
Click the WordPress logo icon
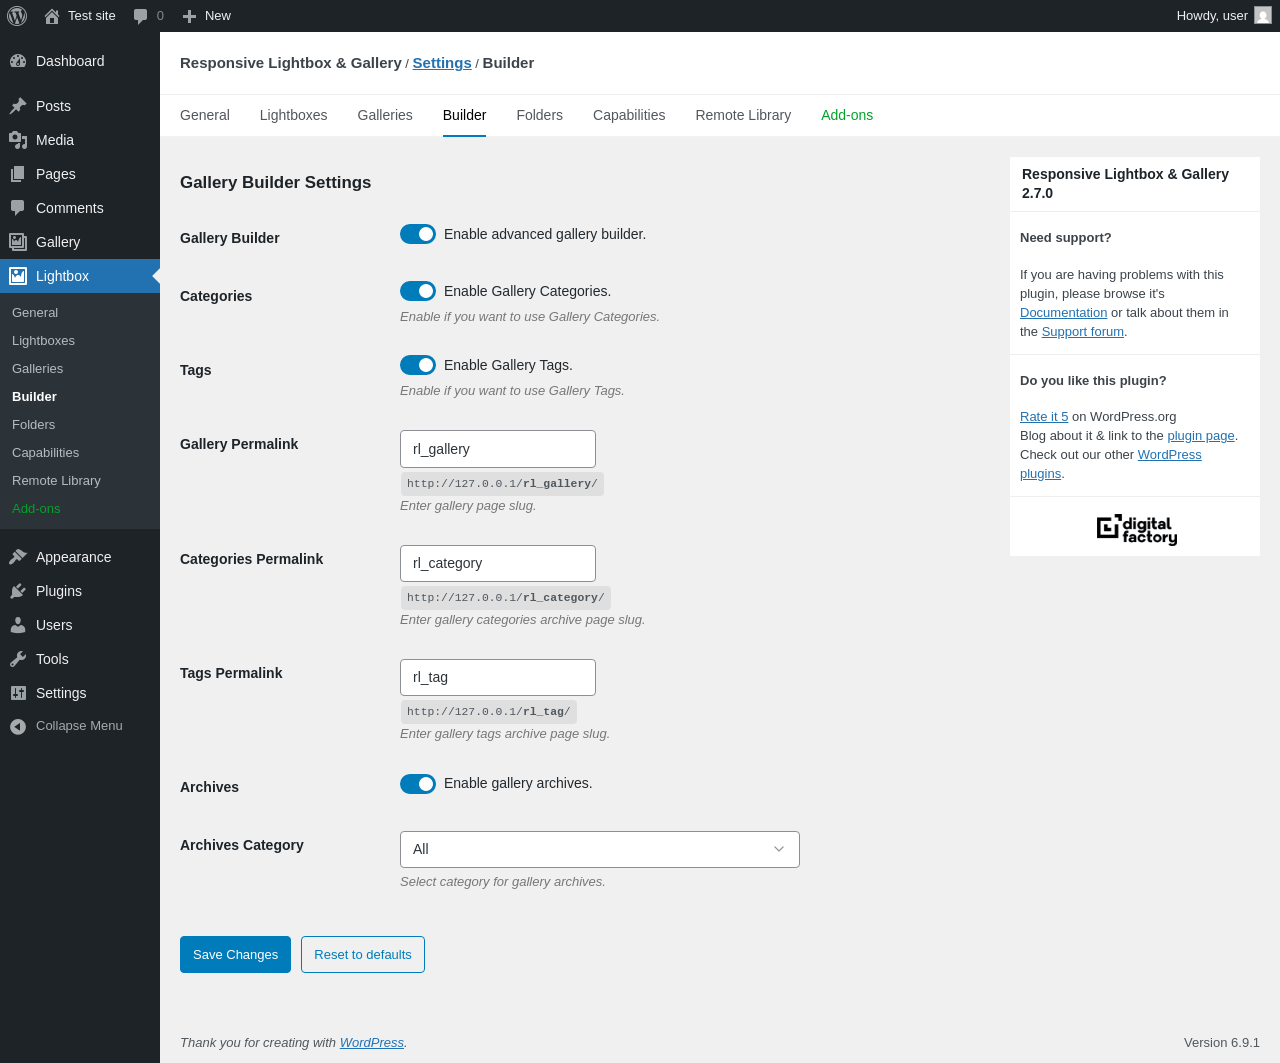[17, 16]
